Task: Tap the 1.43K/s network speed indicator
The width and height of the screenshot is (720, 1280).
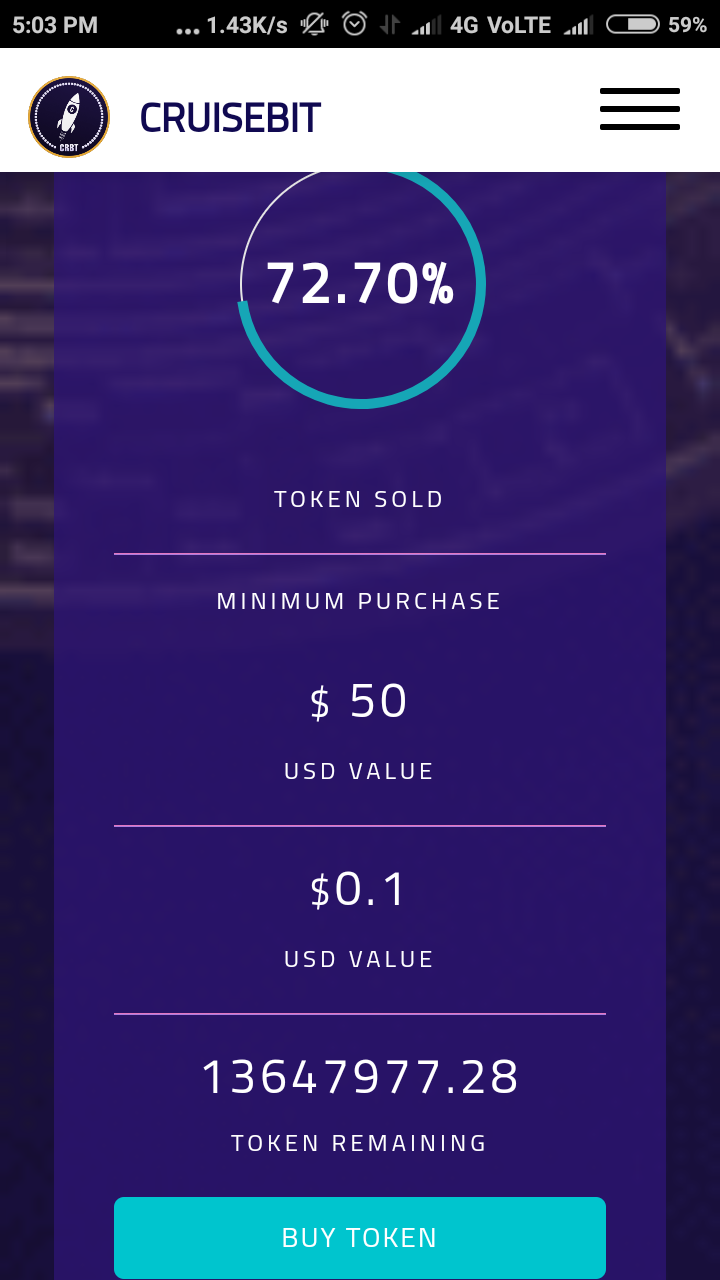Action: click(247, 25)
